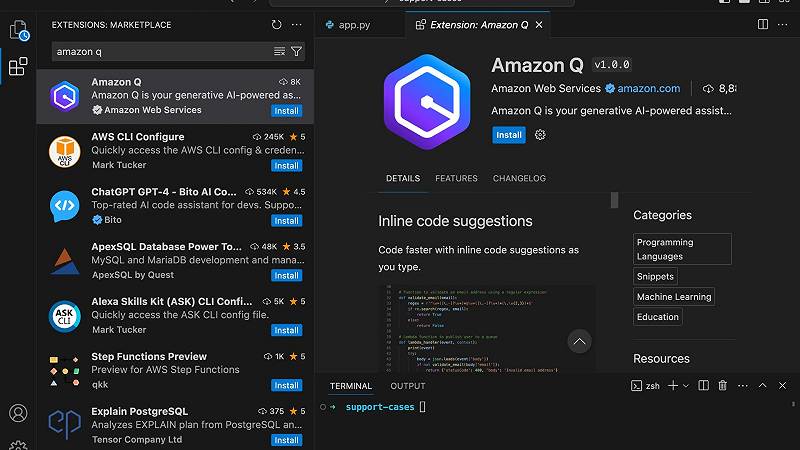Kill the terminal with trash icon

tap(722, 386)
